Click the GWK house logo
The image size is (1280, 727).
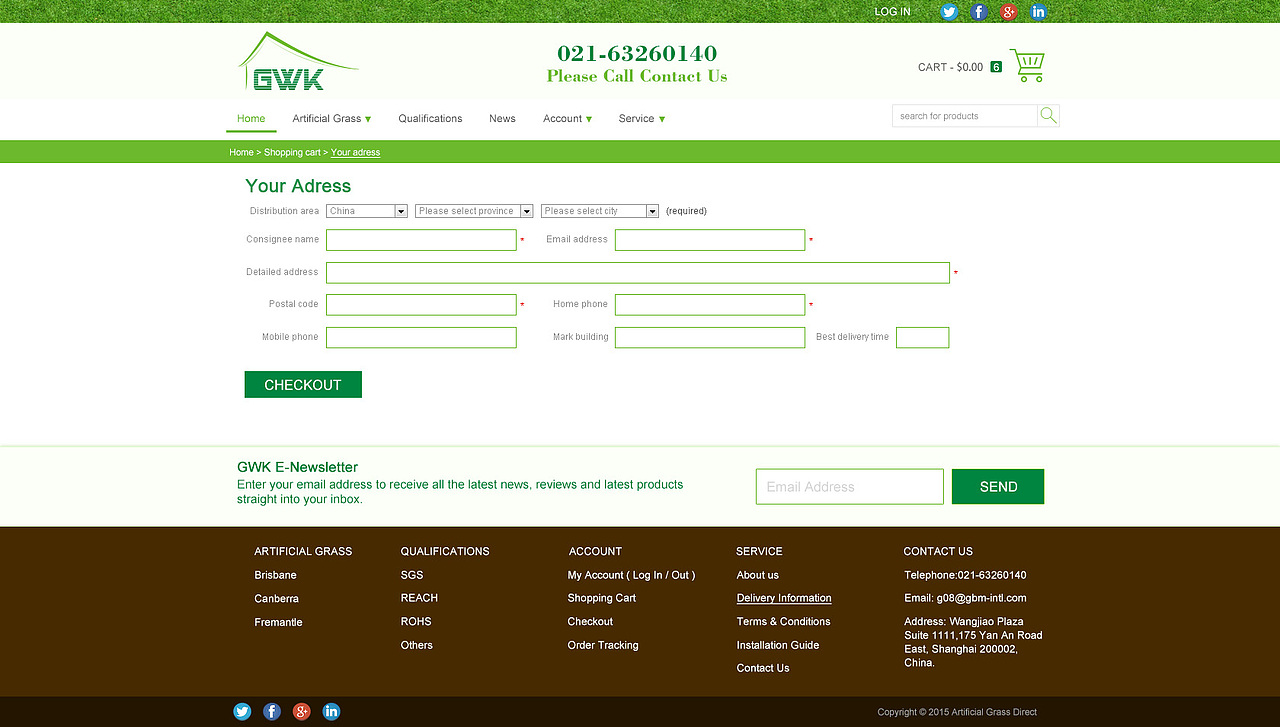298,62
